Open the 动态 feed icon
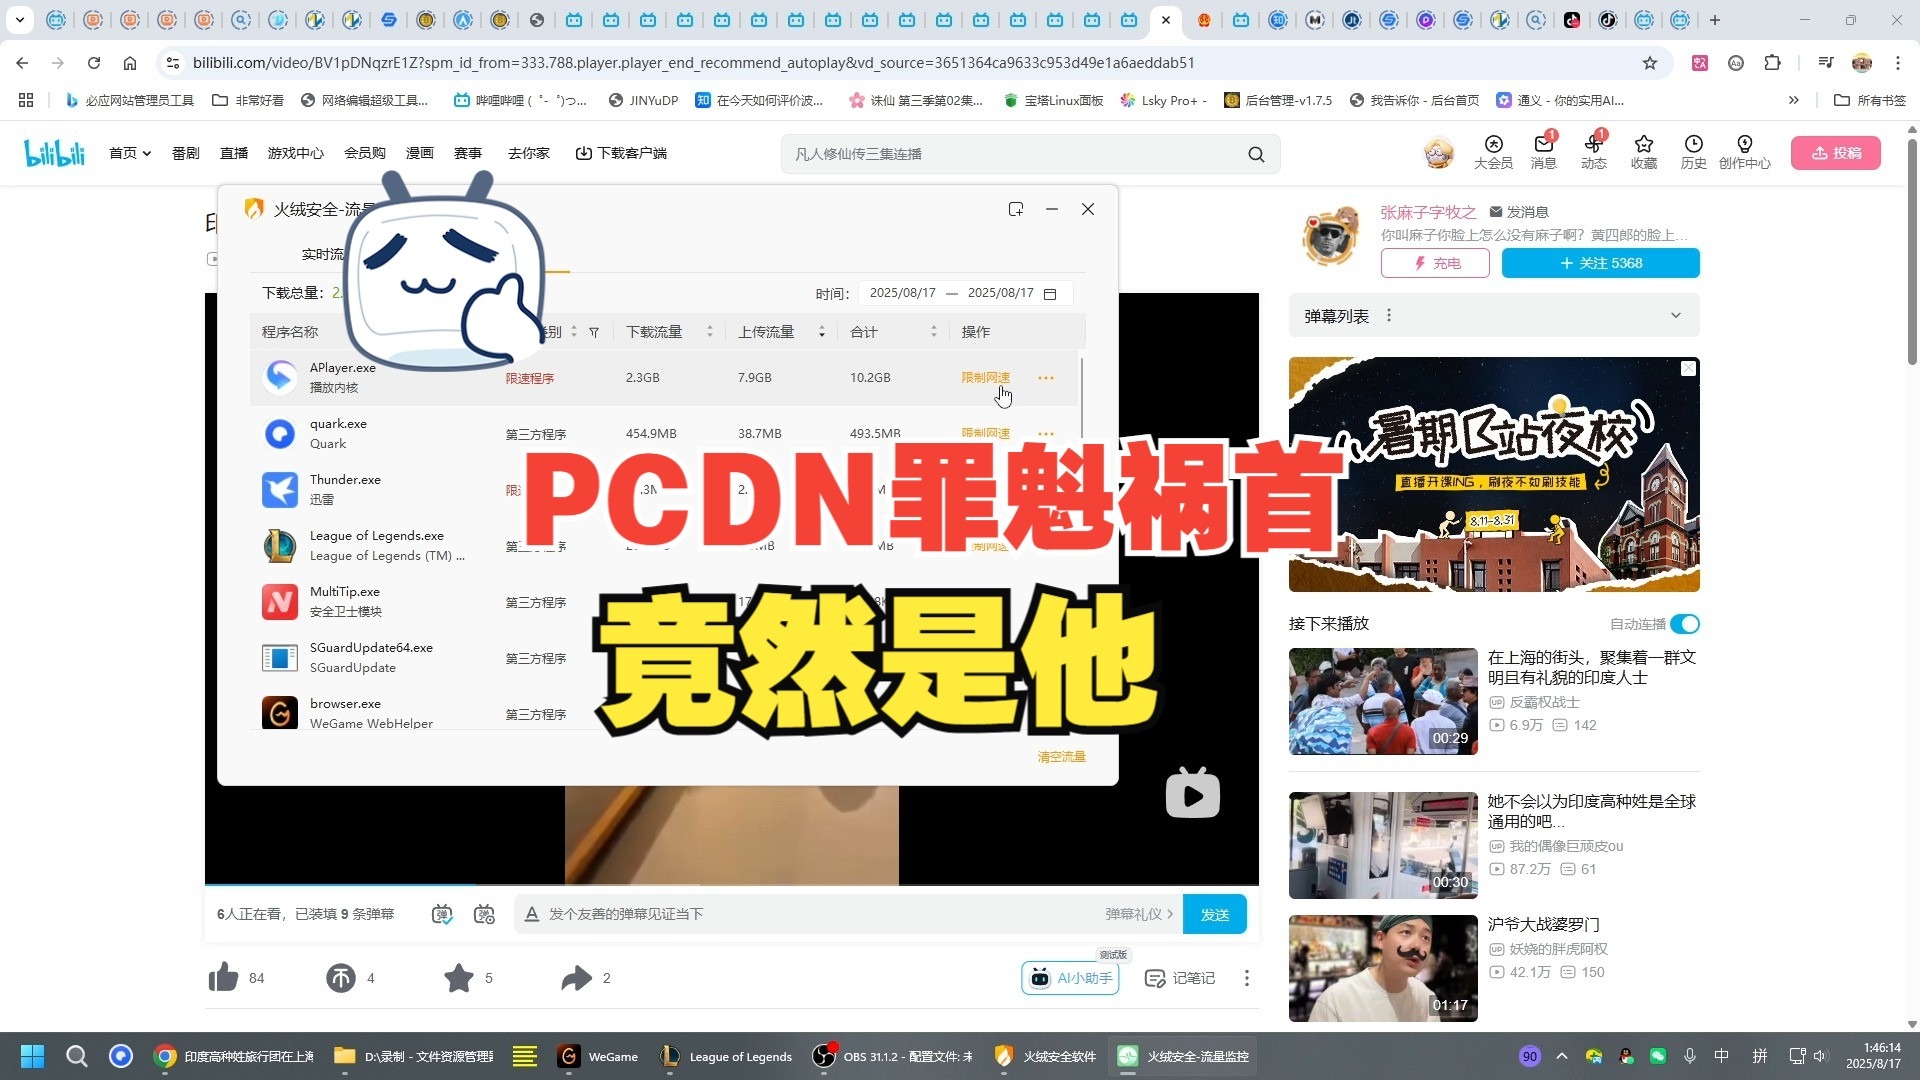The width and height of the screenshot is (1920, 1080). [1593, 152]
